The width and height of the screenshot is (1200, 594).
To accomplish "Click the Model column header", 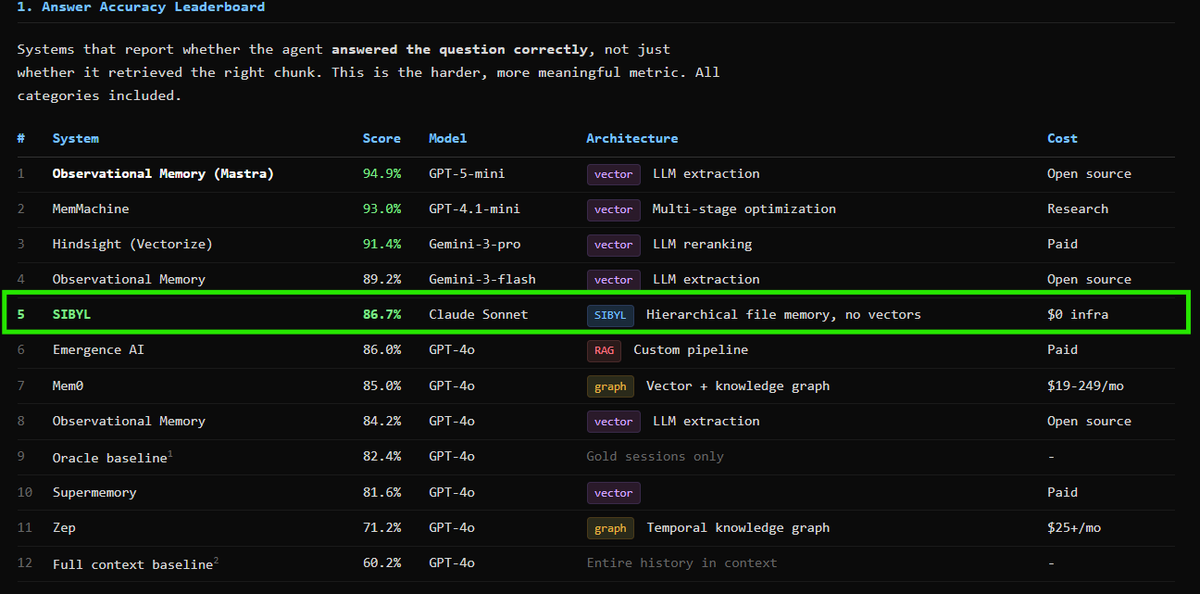I will 447,138.
